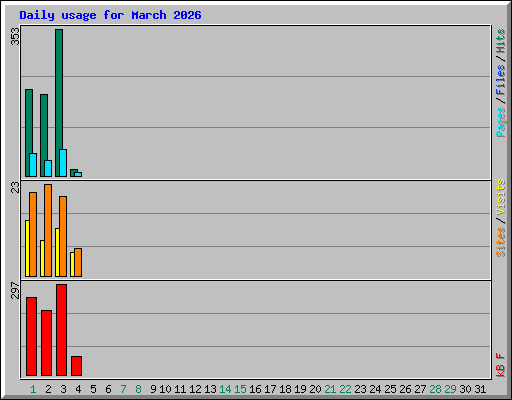
Task: Click the yellow visits bar for day 1
Action: click(x=27, y=248)
